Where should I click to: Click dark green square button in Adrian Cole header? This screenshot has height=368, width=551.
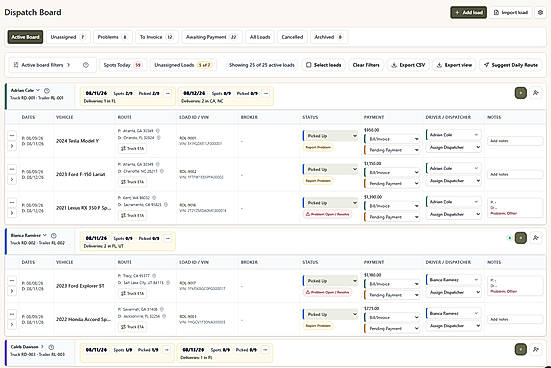coord(521,93)
